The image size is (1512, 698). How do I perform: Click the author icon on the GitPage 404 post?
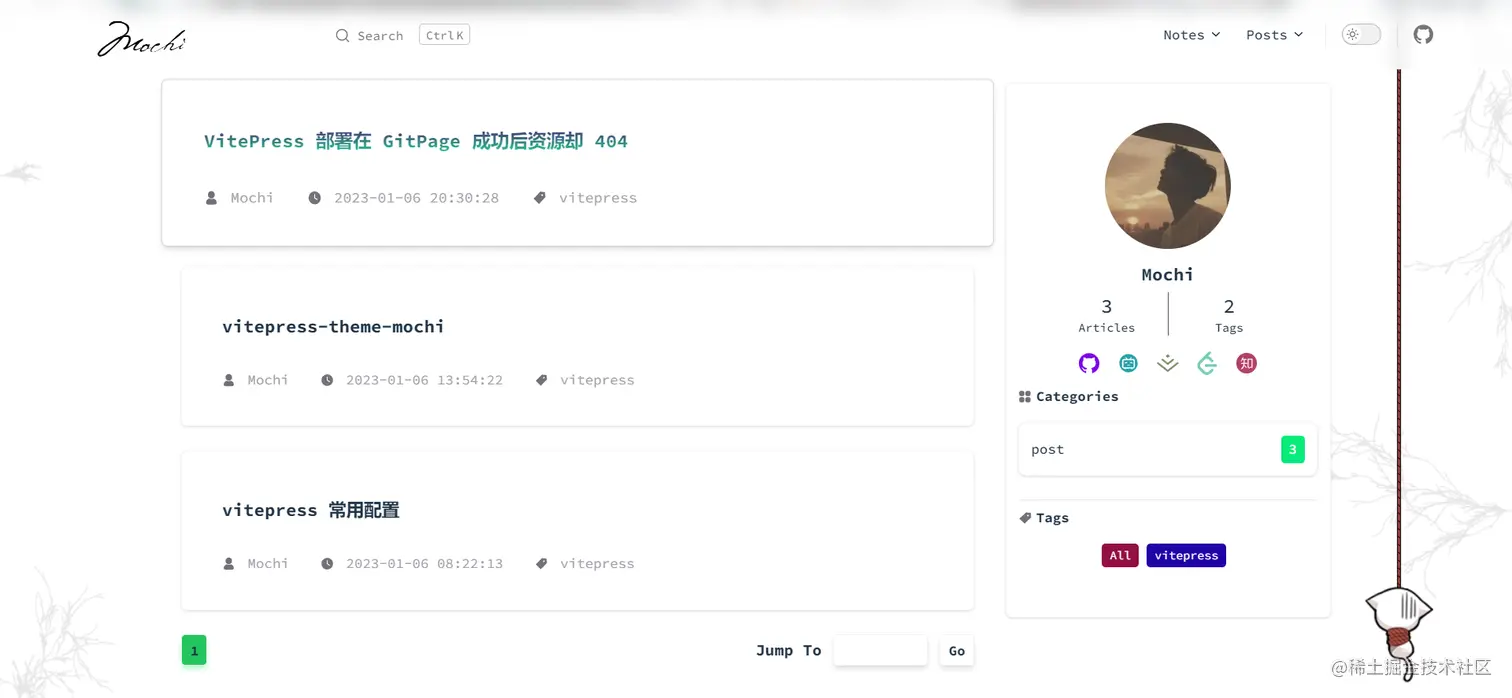pos(211,198)
